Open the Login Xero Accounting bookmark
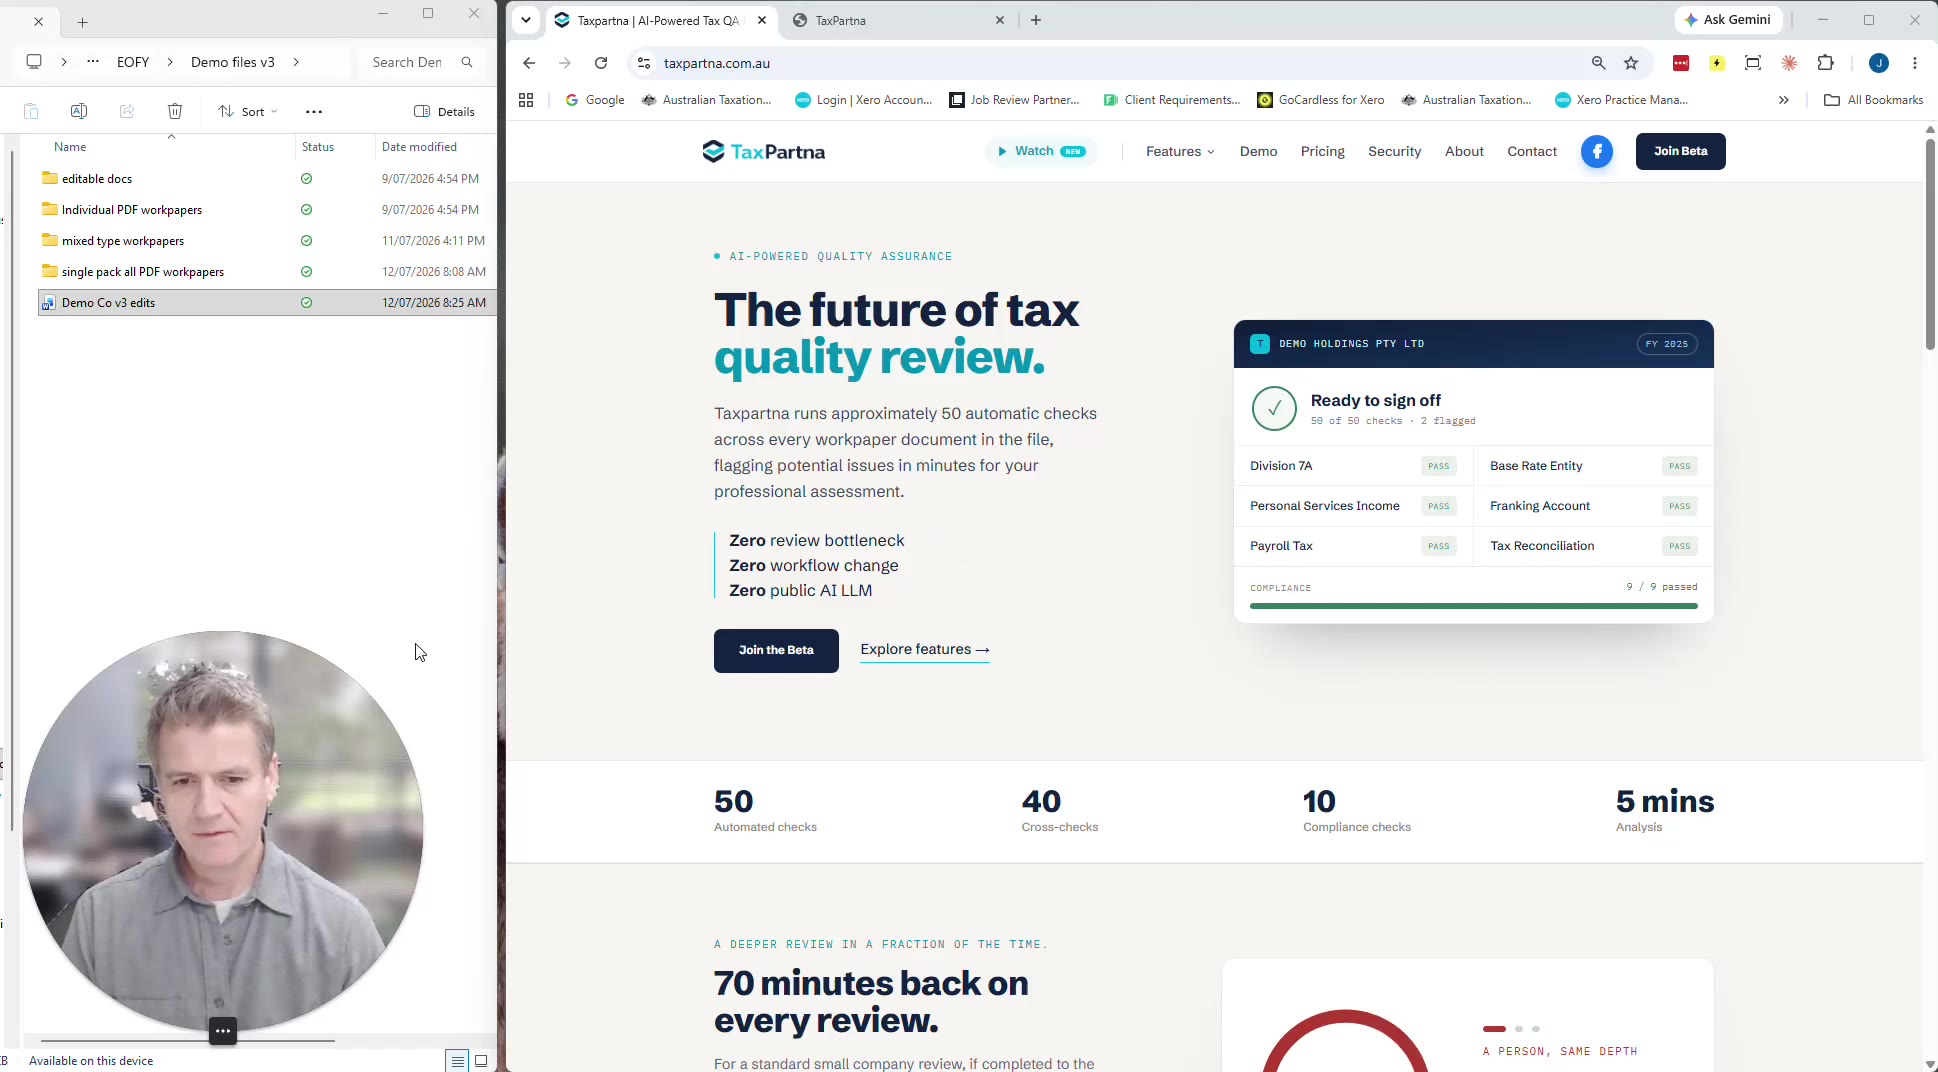The height and width of the screenshot is (1072, 1938). click(x=864, y=100)
